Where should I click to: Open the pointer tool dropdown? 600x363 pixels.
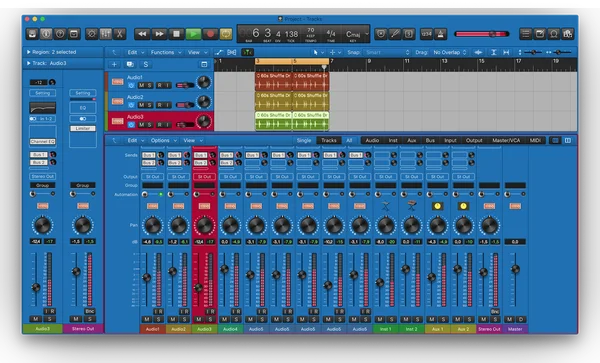pos(318,52)
